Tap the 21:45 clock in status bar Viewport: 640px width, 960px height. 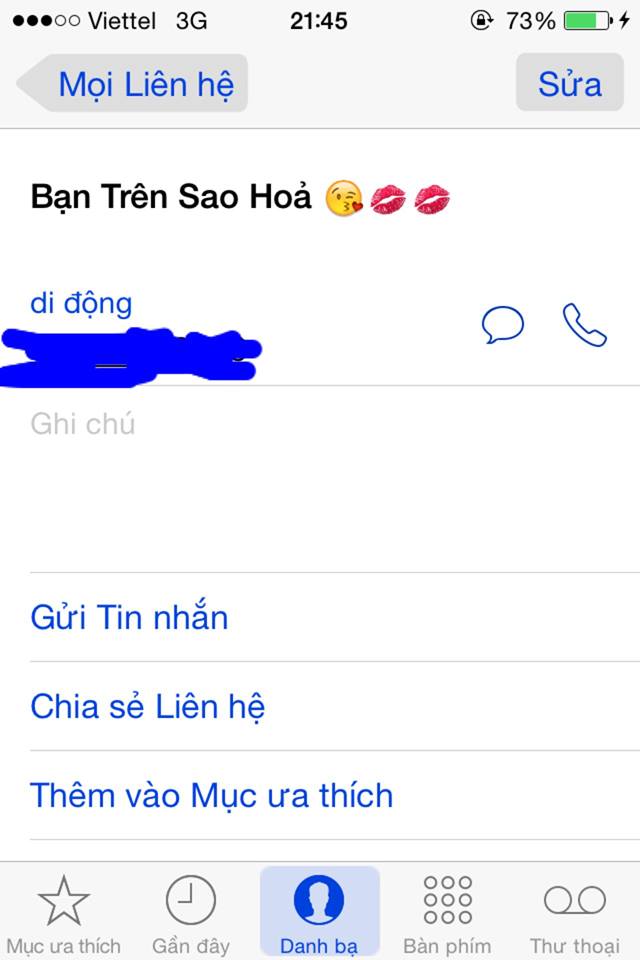(318, 21)
